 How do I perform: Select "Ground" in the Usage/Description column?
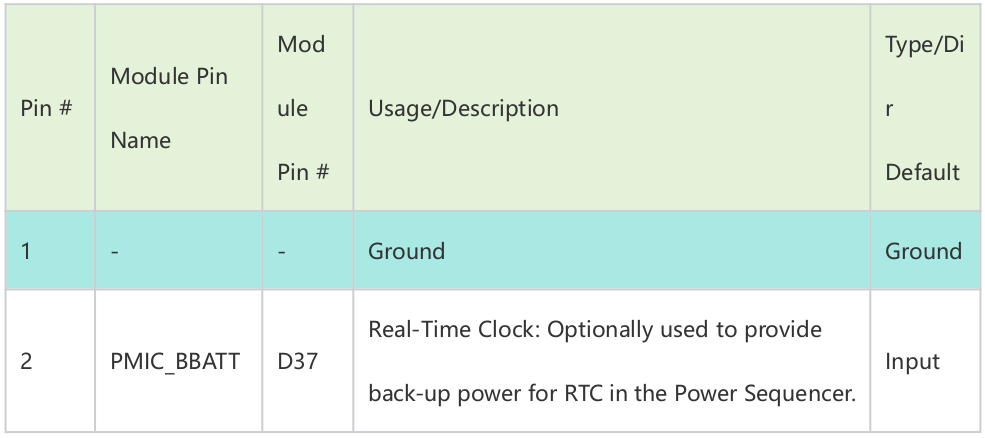click(x=406, y=251)
